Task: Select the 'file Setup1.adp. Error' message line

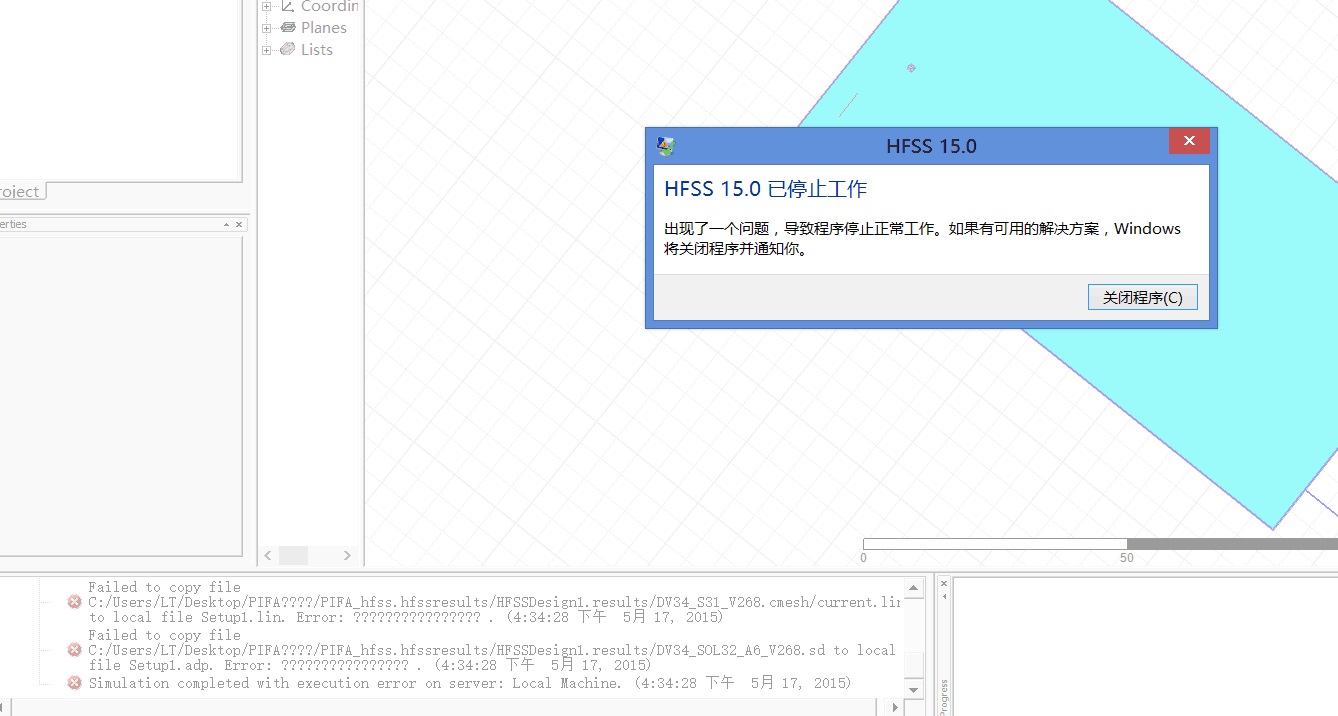Action: (370, 665)
